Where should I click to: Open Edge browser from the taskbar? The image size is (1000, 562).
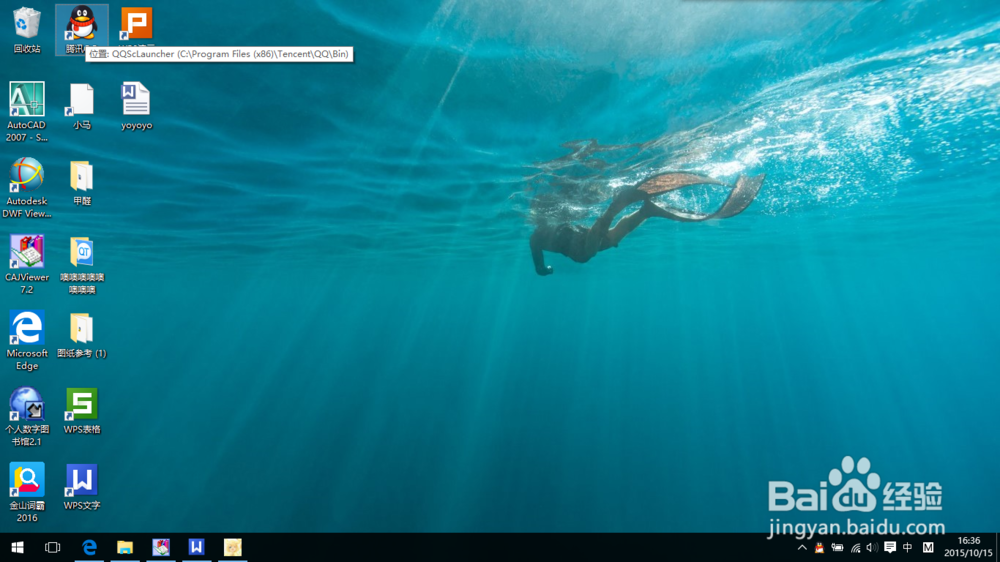coord(89,547)
